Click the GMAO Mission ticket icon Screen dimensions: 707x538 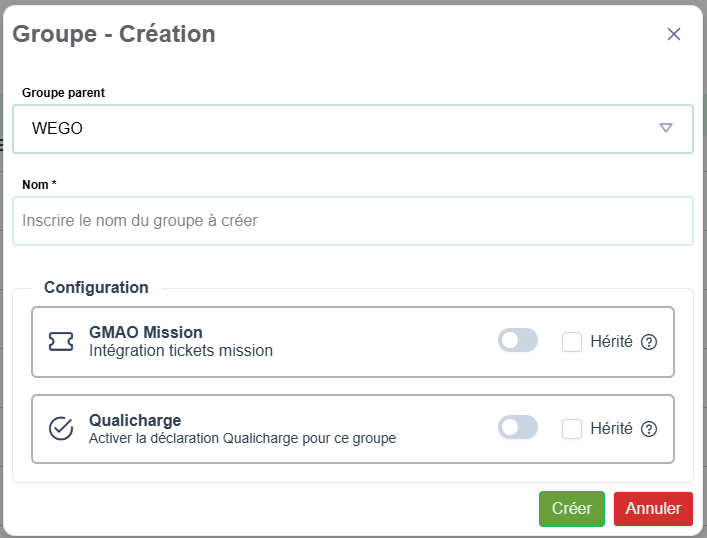(61, 342)
